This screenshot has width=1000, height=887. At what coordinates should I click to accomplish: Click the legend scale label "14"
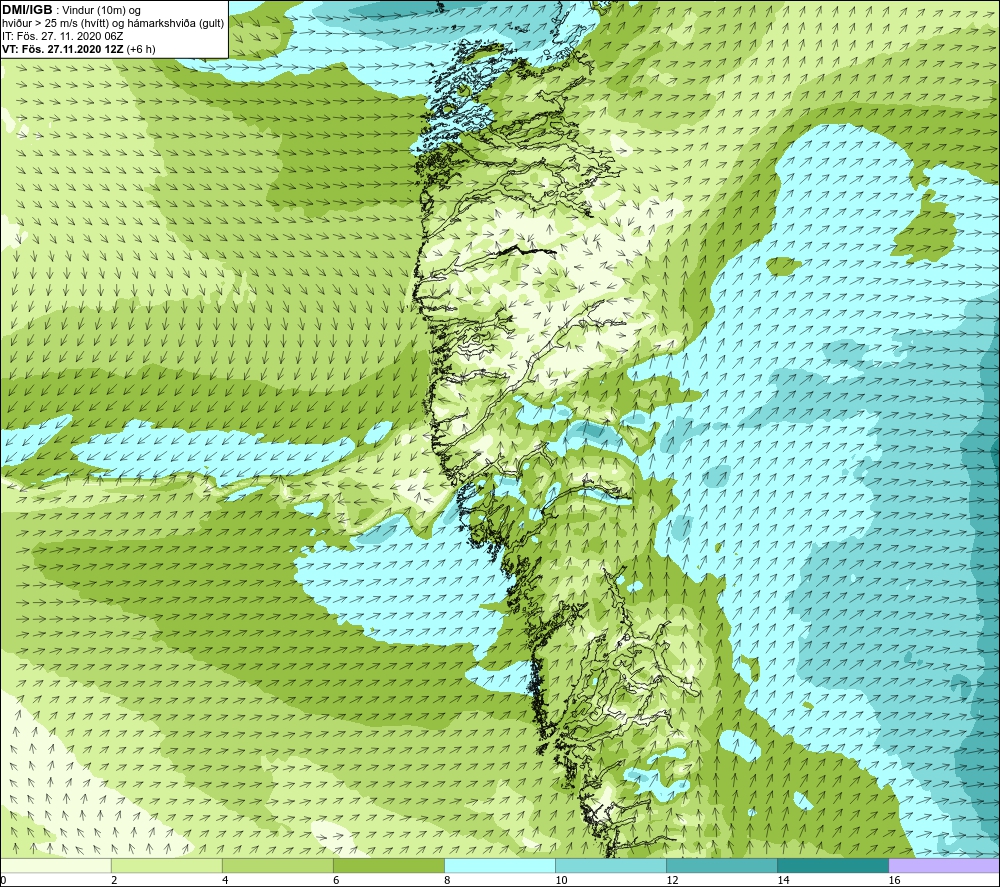pos(783,880)
